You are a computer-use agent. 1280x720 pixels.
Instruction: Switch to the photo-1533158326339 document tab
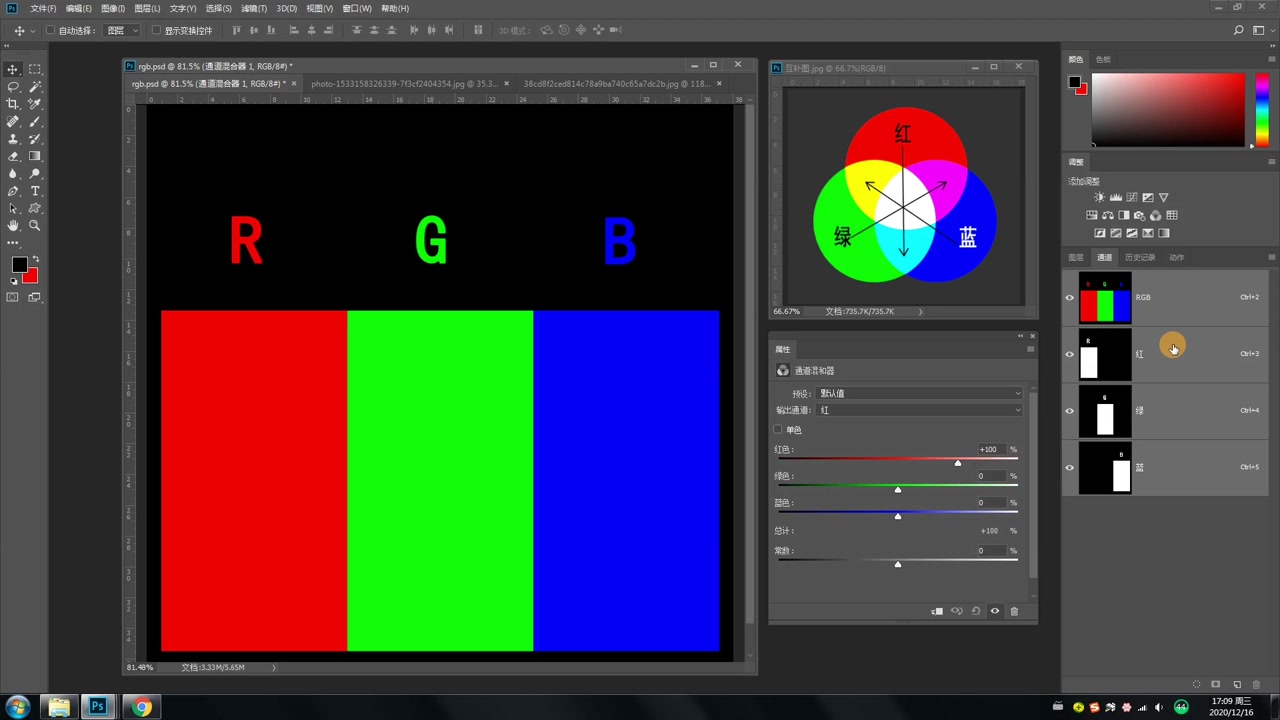pyautogui.click(x=404, y=84)
